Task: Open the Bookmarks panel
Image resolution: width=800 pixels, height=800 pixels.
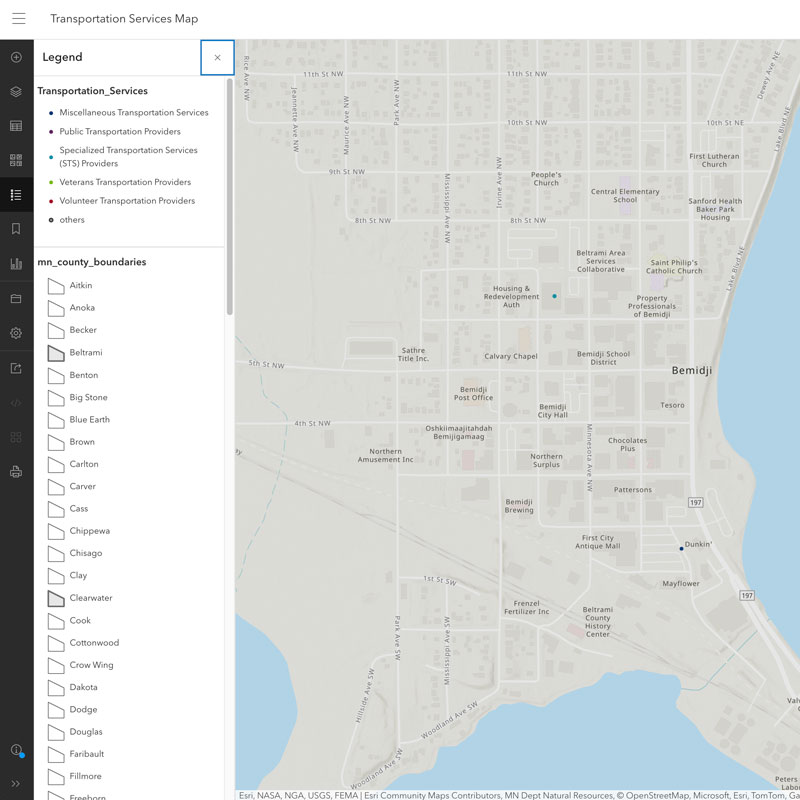Action: (15, 227)
